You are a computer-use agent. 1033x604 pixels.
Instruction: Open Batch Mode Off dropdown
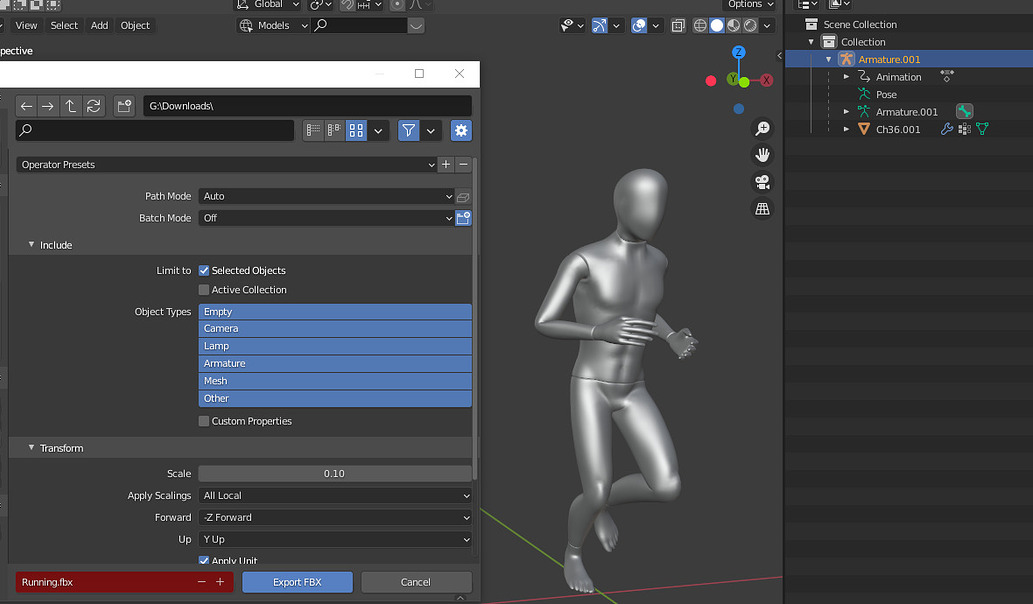click(326, 218)
